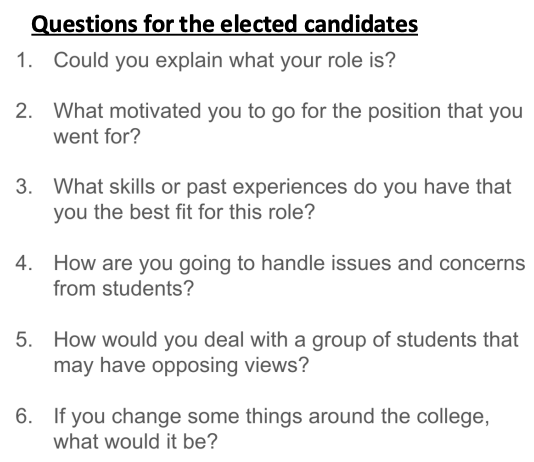Screen dimensions: 534x462
Task: Click the list number '1.'
Action: (24, 60)
